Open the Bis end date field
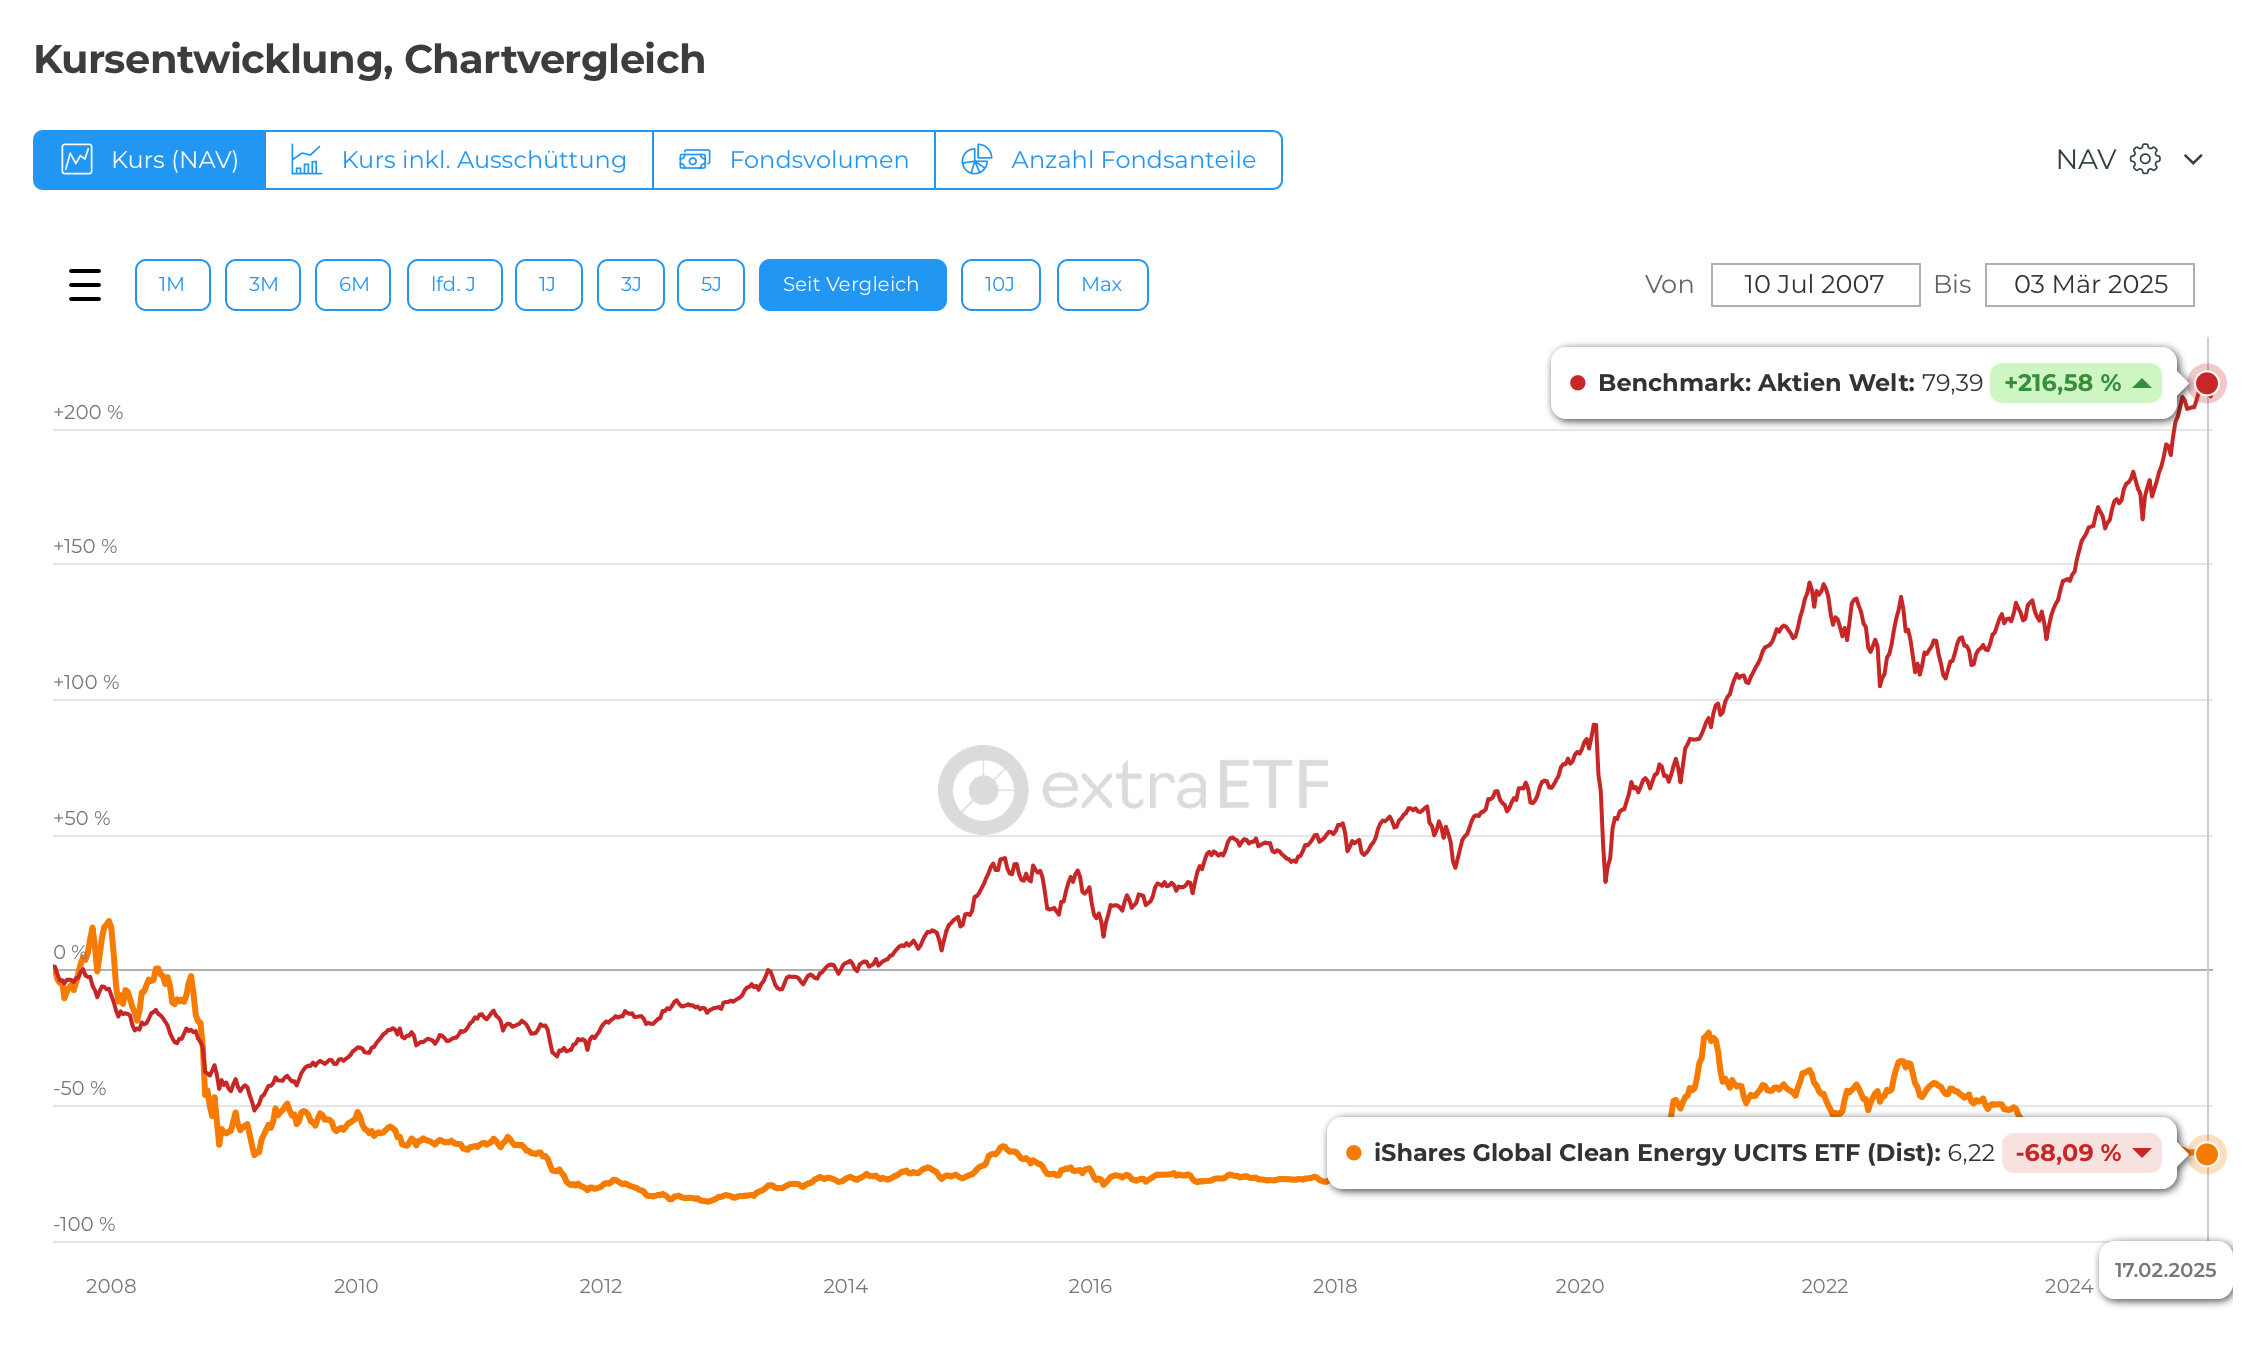The height and width of the screenshot is (1351, 2265). [x=2089, y=285]
